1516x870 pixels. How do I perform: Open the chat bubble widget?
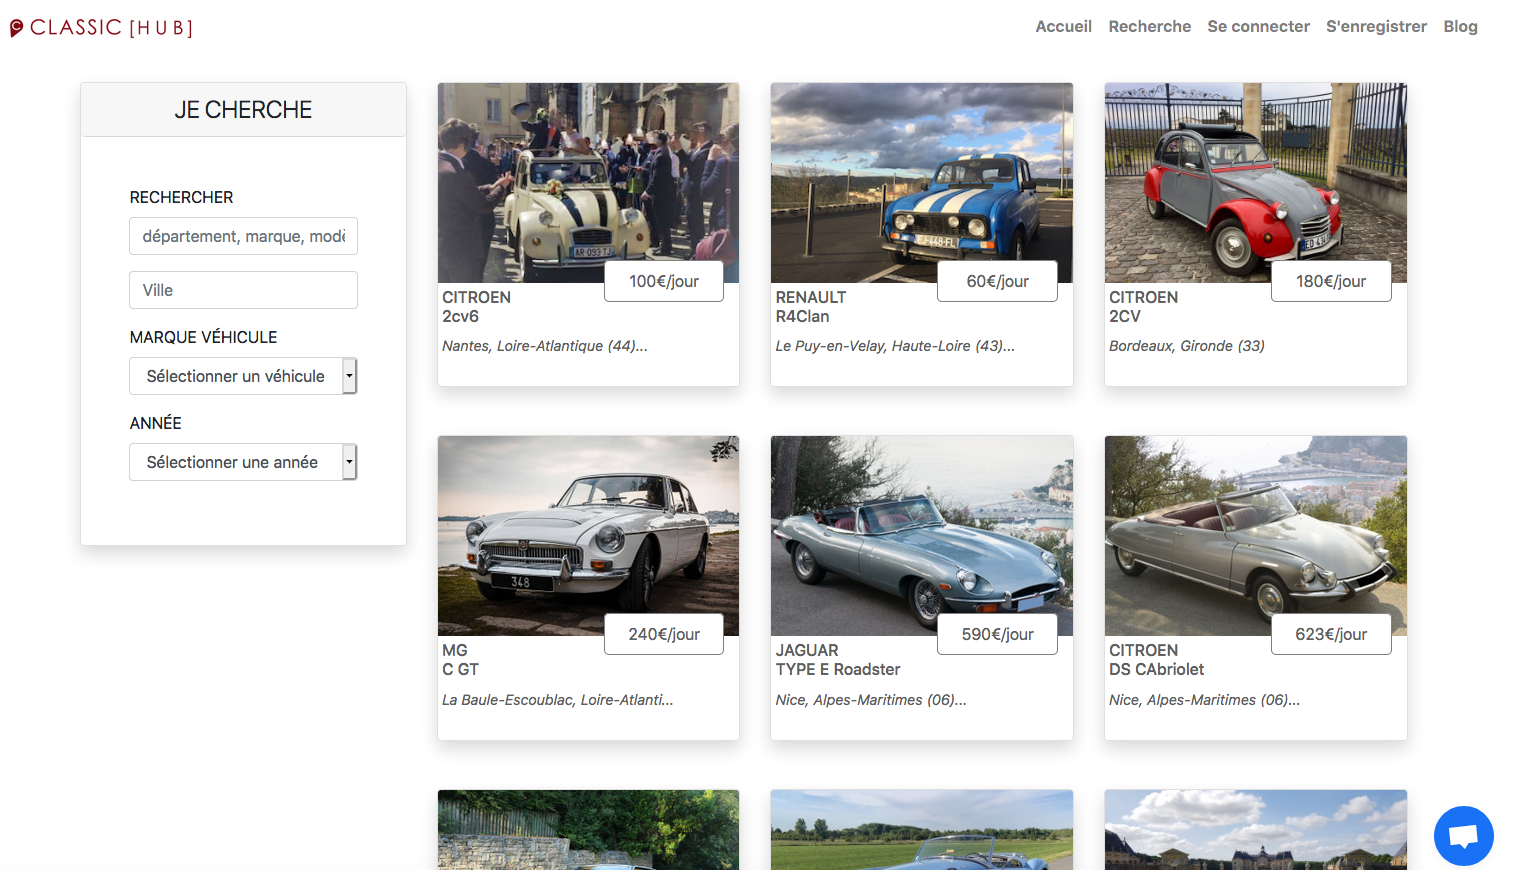pyautogui.click(x=1463, y=836)
